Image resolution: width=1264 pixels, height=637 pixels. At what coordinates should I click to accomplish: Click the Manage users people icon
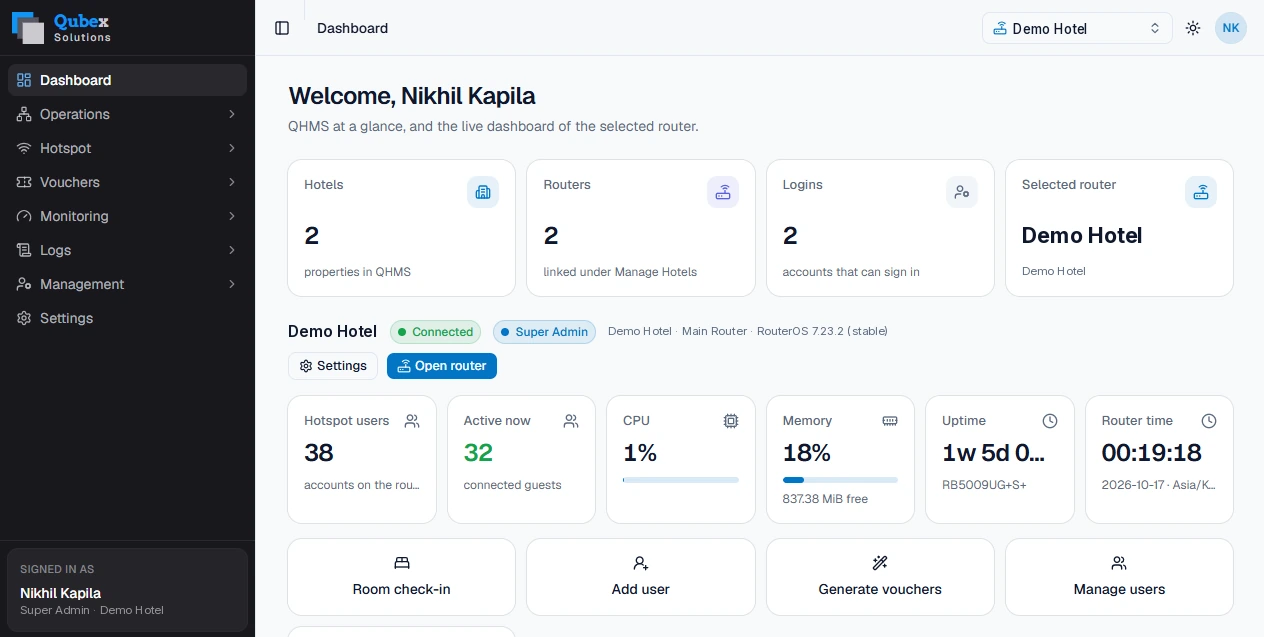1119,563
